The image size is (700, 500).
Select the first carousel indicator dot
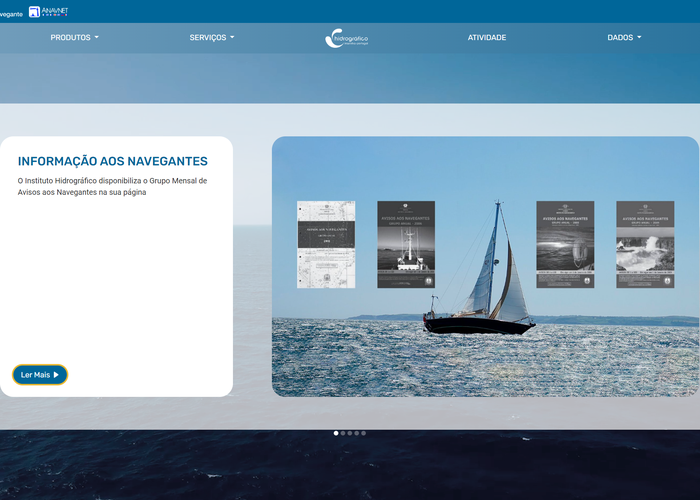[336, 433]
